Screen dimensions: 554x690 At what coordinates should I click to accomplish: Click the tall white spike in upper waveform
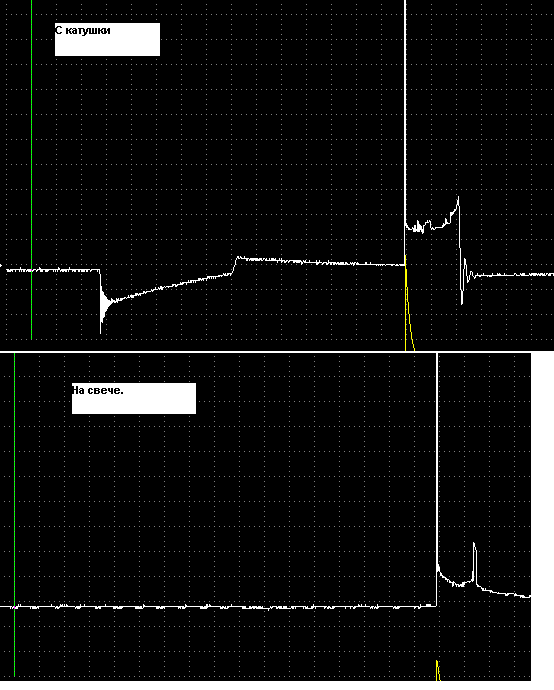click(x=405, y=114)
